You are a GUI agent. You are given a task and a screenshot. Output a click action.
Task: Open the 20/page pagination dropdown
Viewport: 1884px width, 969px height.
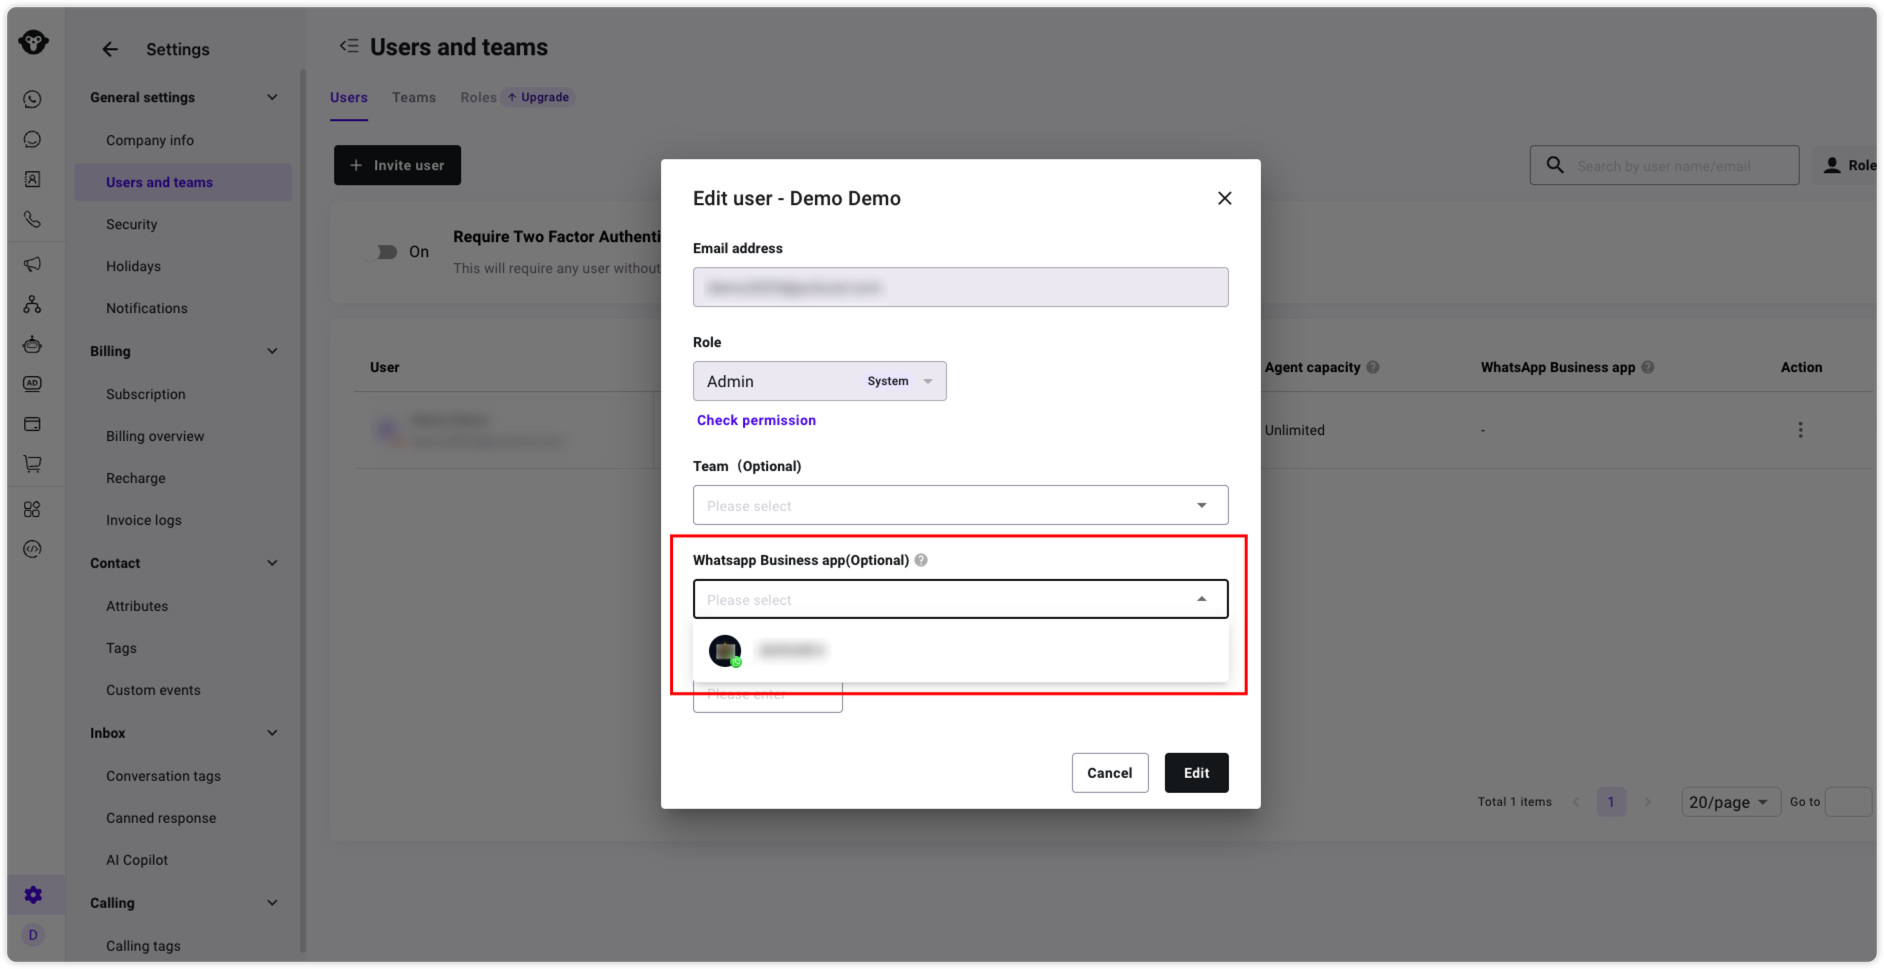[x=1729, y=802]
